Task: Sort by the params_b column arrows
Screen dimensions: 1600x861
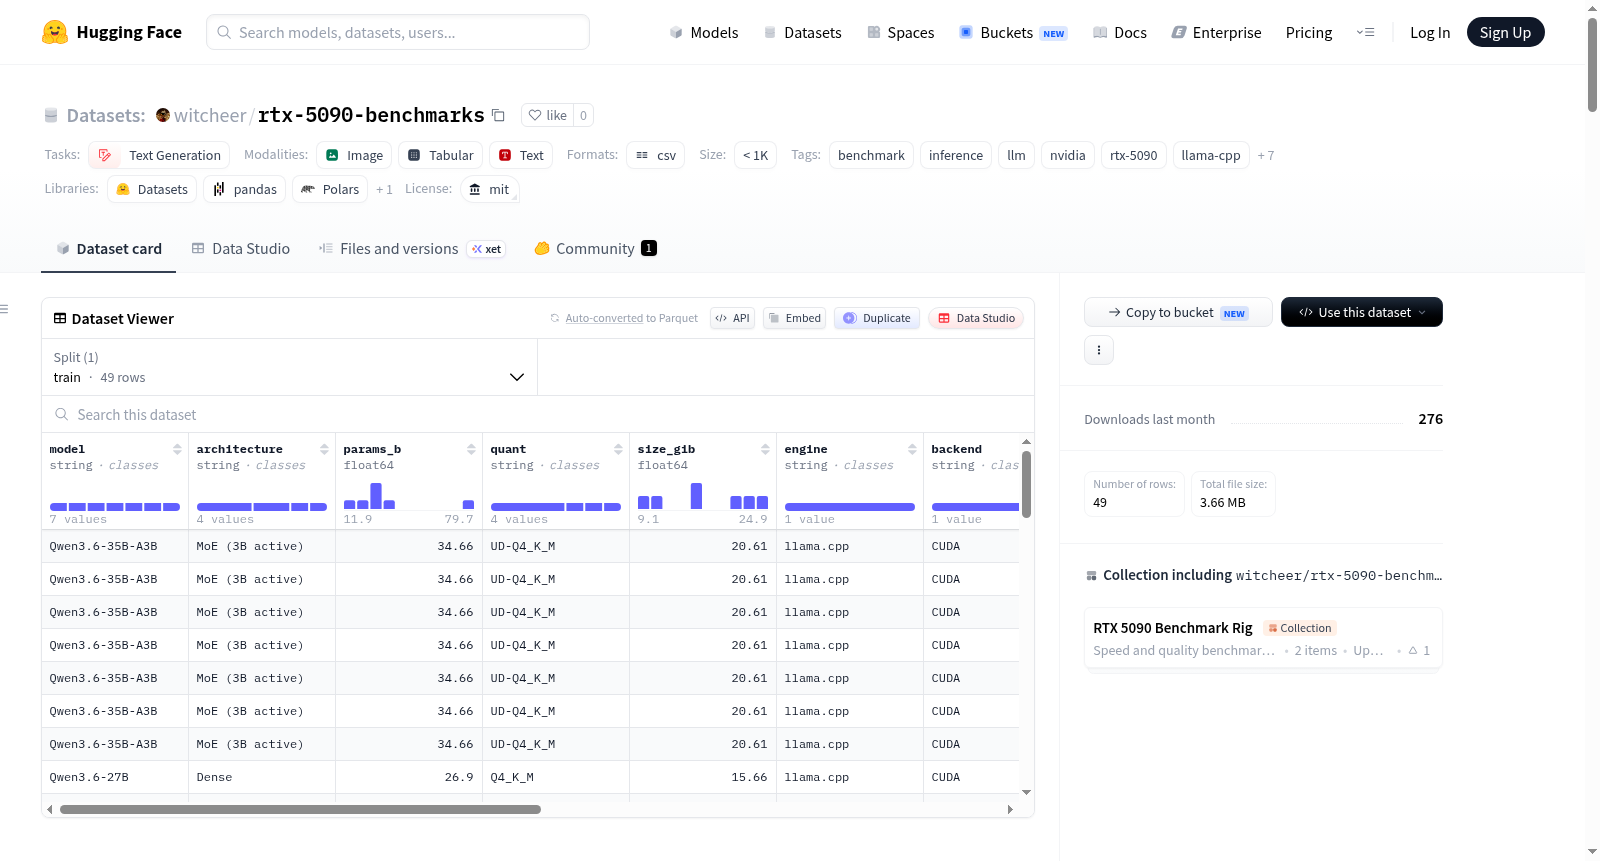Action: tap(471, 449)
